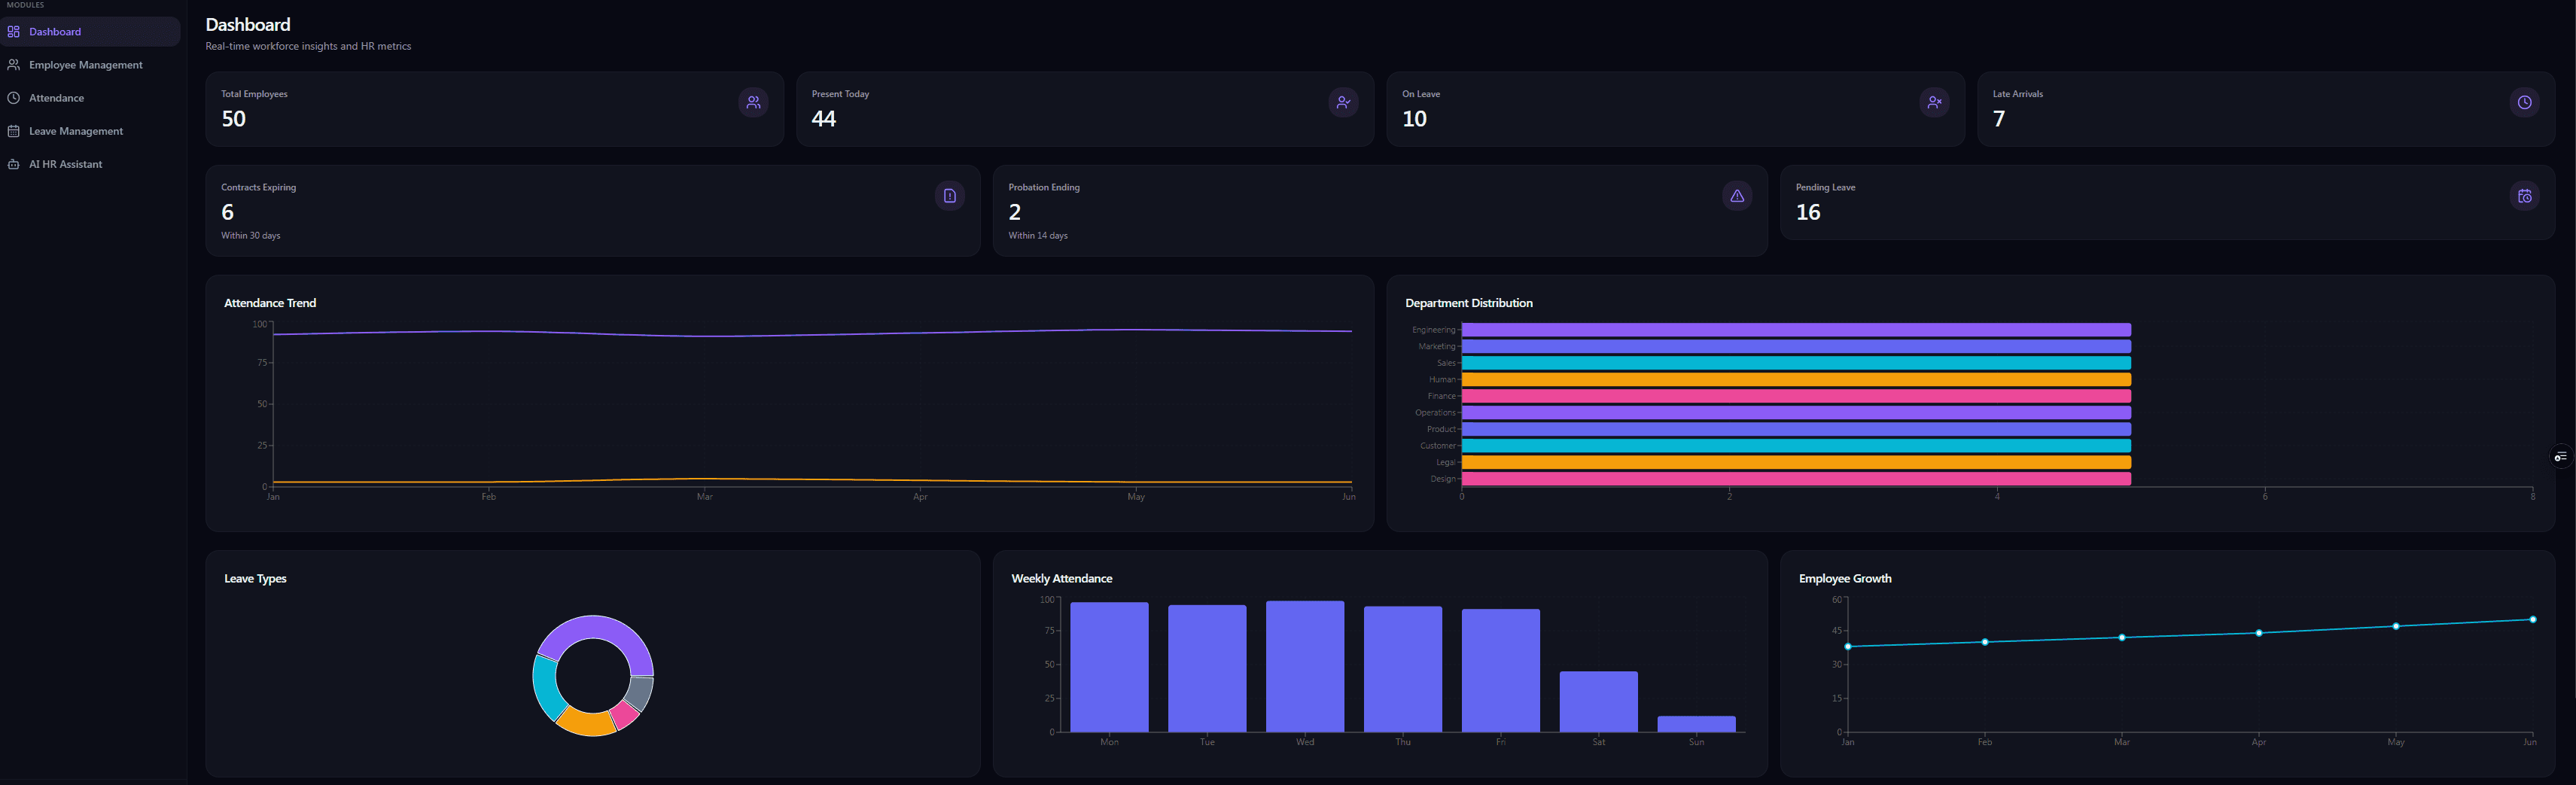The width and height of the screenshot is (2576, 785).
Task: Click the gray segment of Leave Types donut
Action: [641, 692]
